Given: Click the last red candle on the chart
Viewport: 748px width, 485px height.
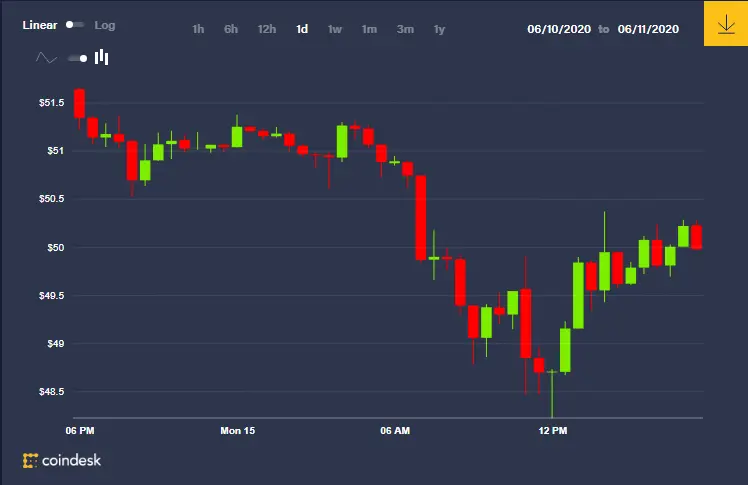Looking at the screenshot, I should tap(696, 237).
